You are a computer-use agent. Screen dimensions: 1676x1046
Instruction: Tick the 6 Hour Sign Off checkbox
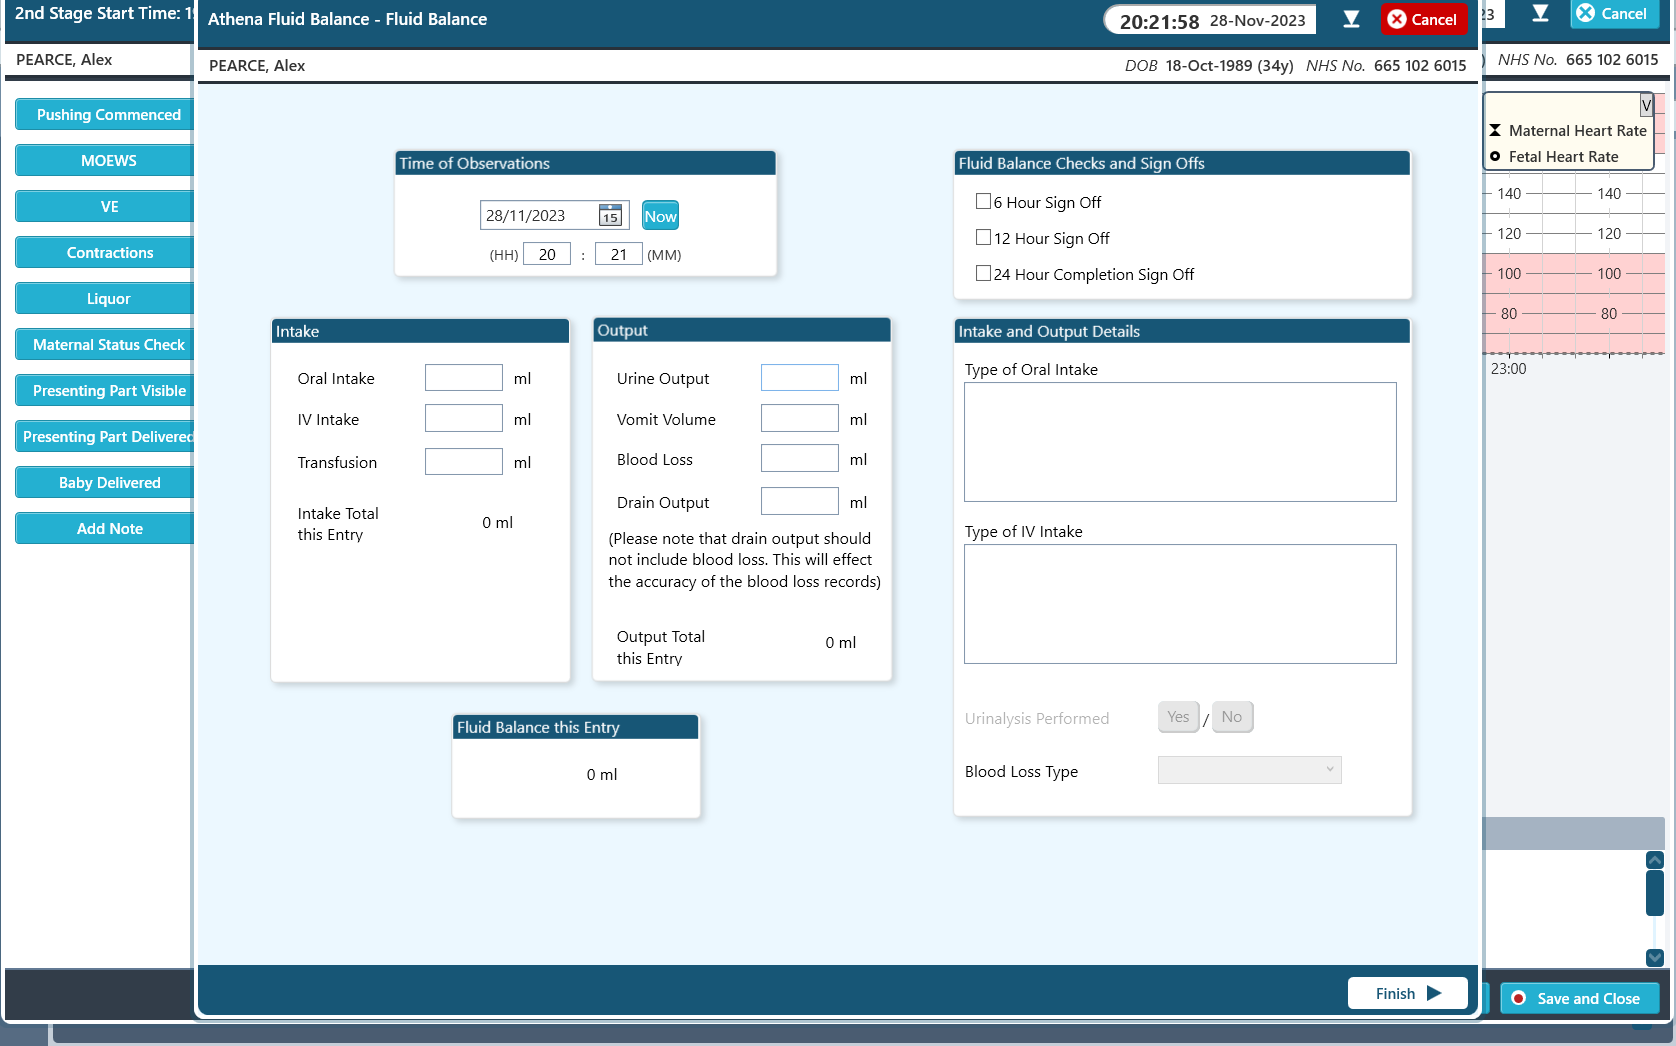click(983, 201)
